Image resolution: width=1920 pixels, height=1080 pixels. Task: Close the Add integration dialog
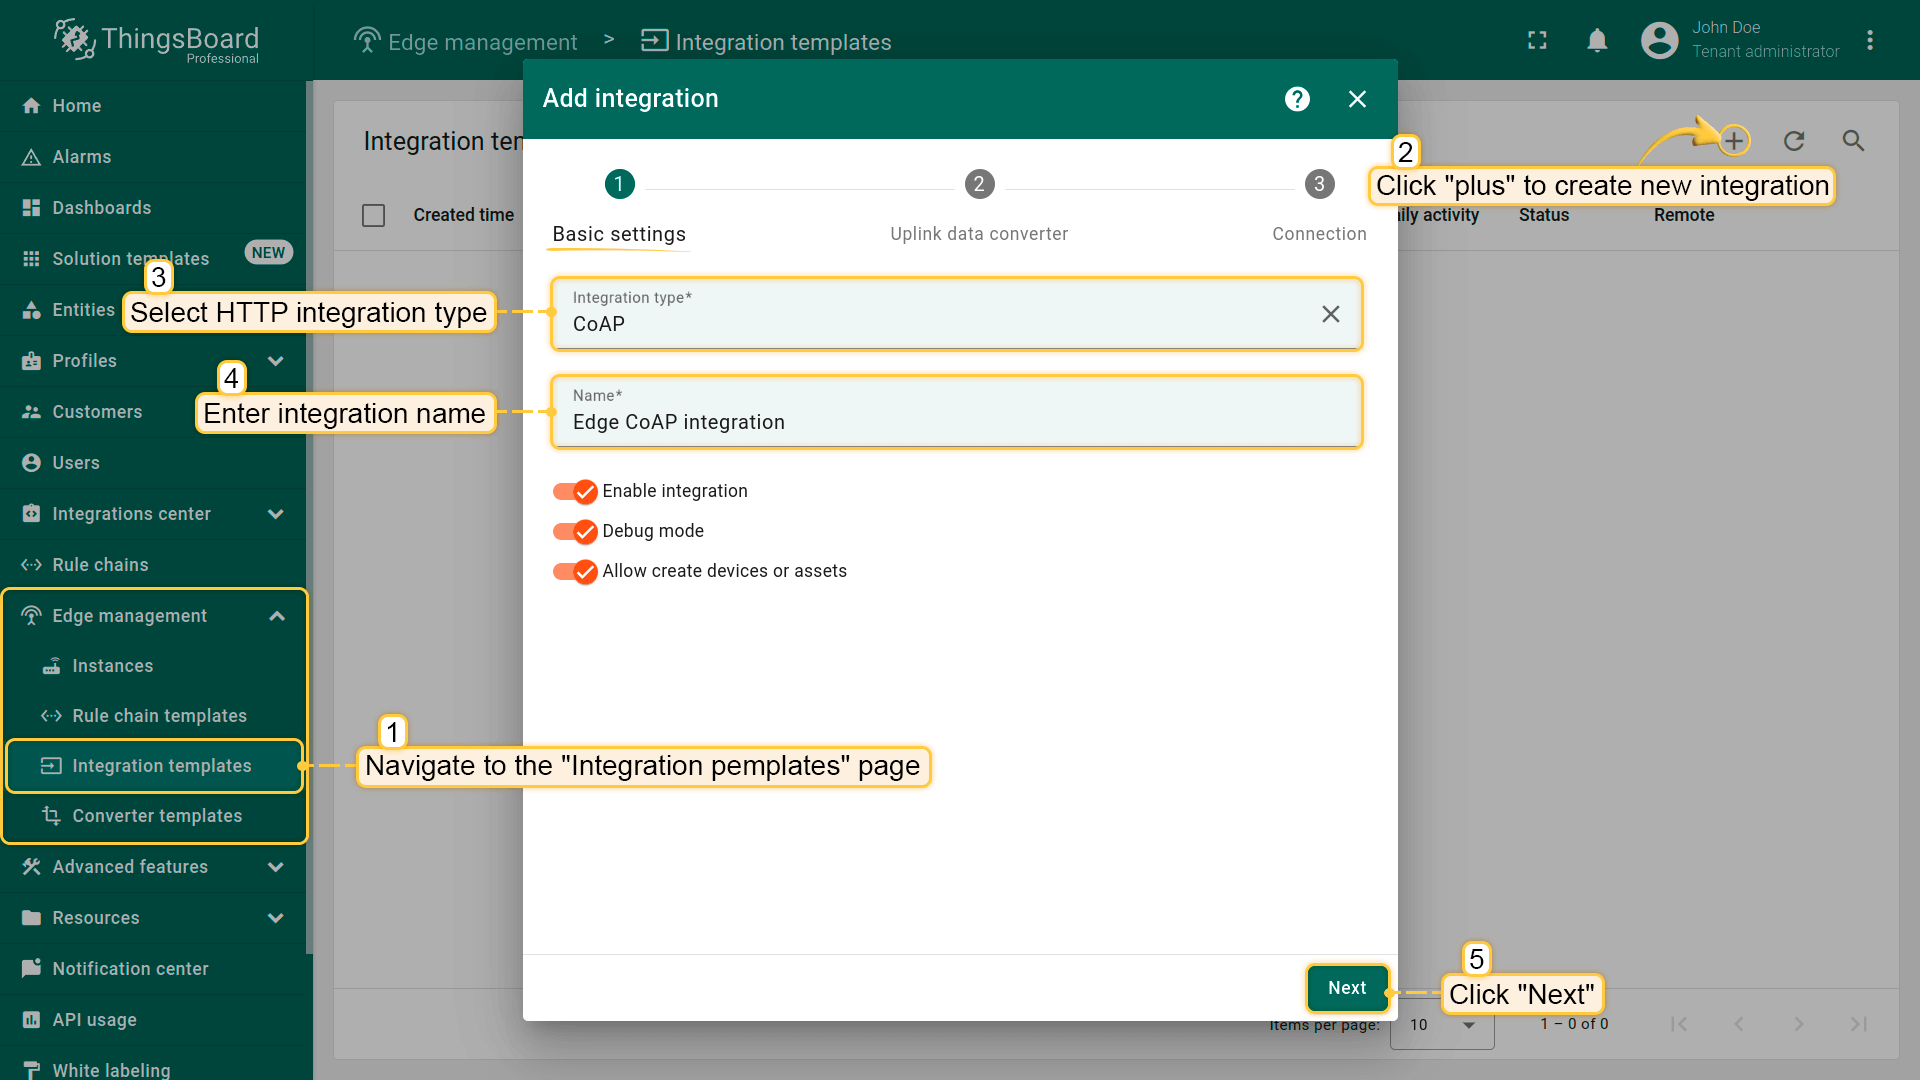[1357, 99]
